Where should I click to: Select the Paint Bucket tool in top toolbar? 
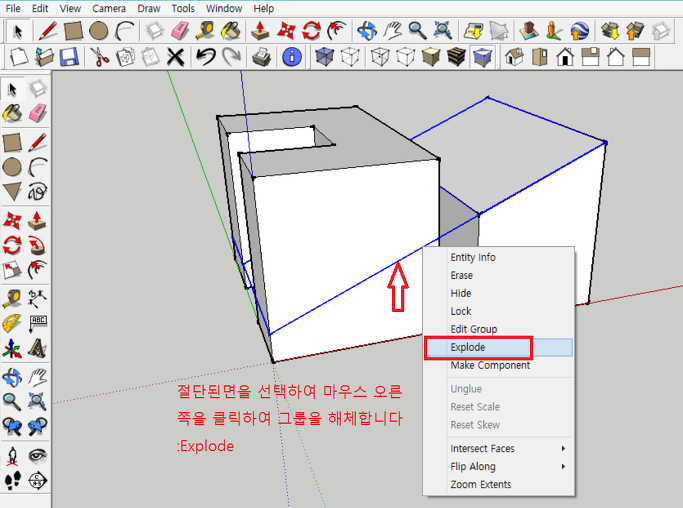point(230,31)
